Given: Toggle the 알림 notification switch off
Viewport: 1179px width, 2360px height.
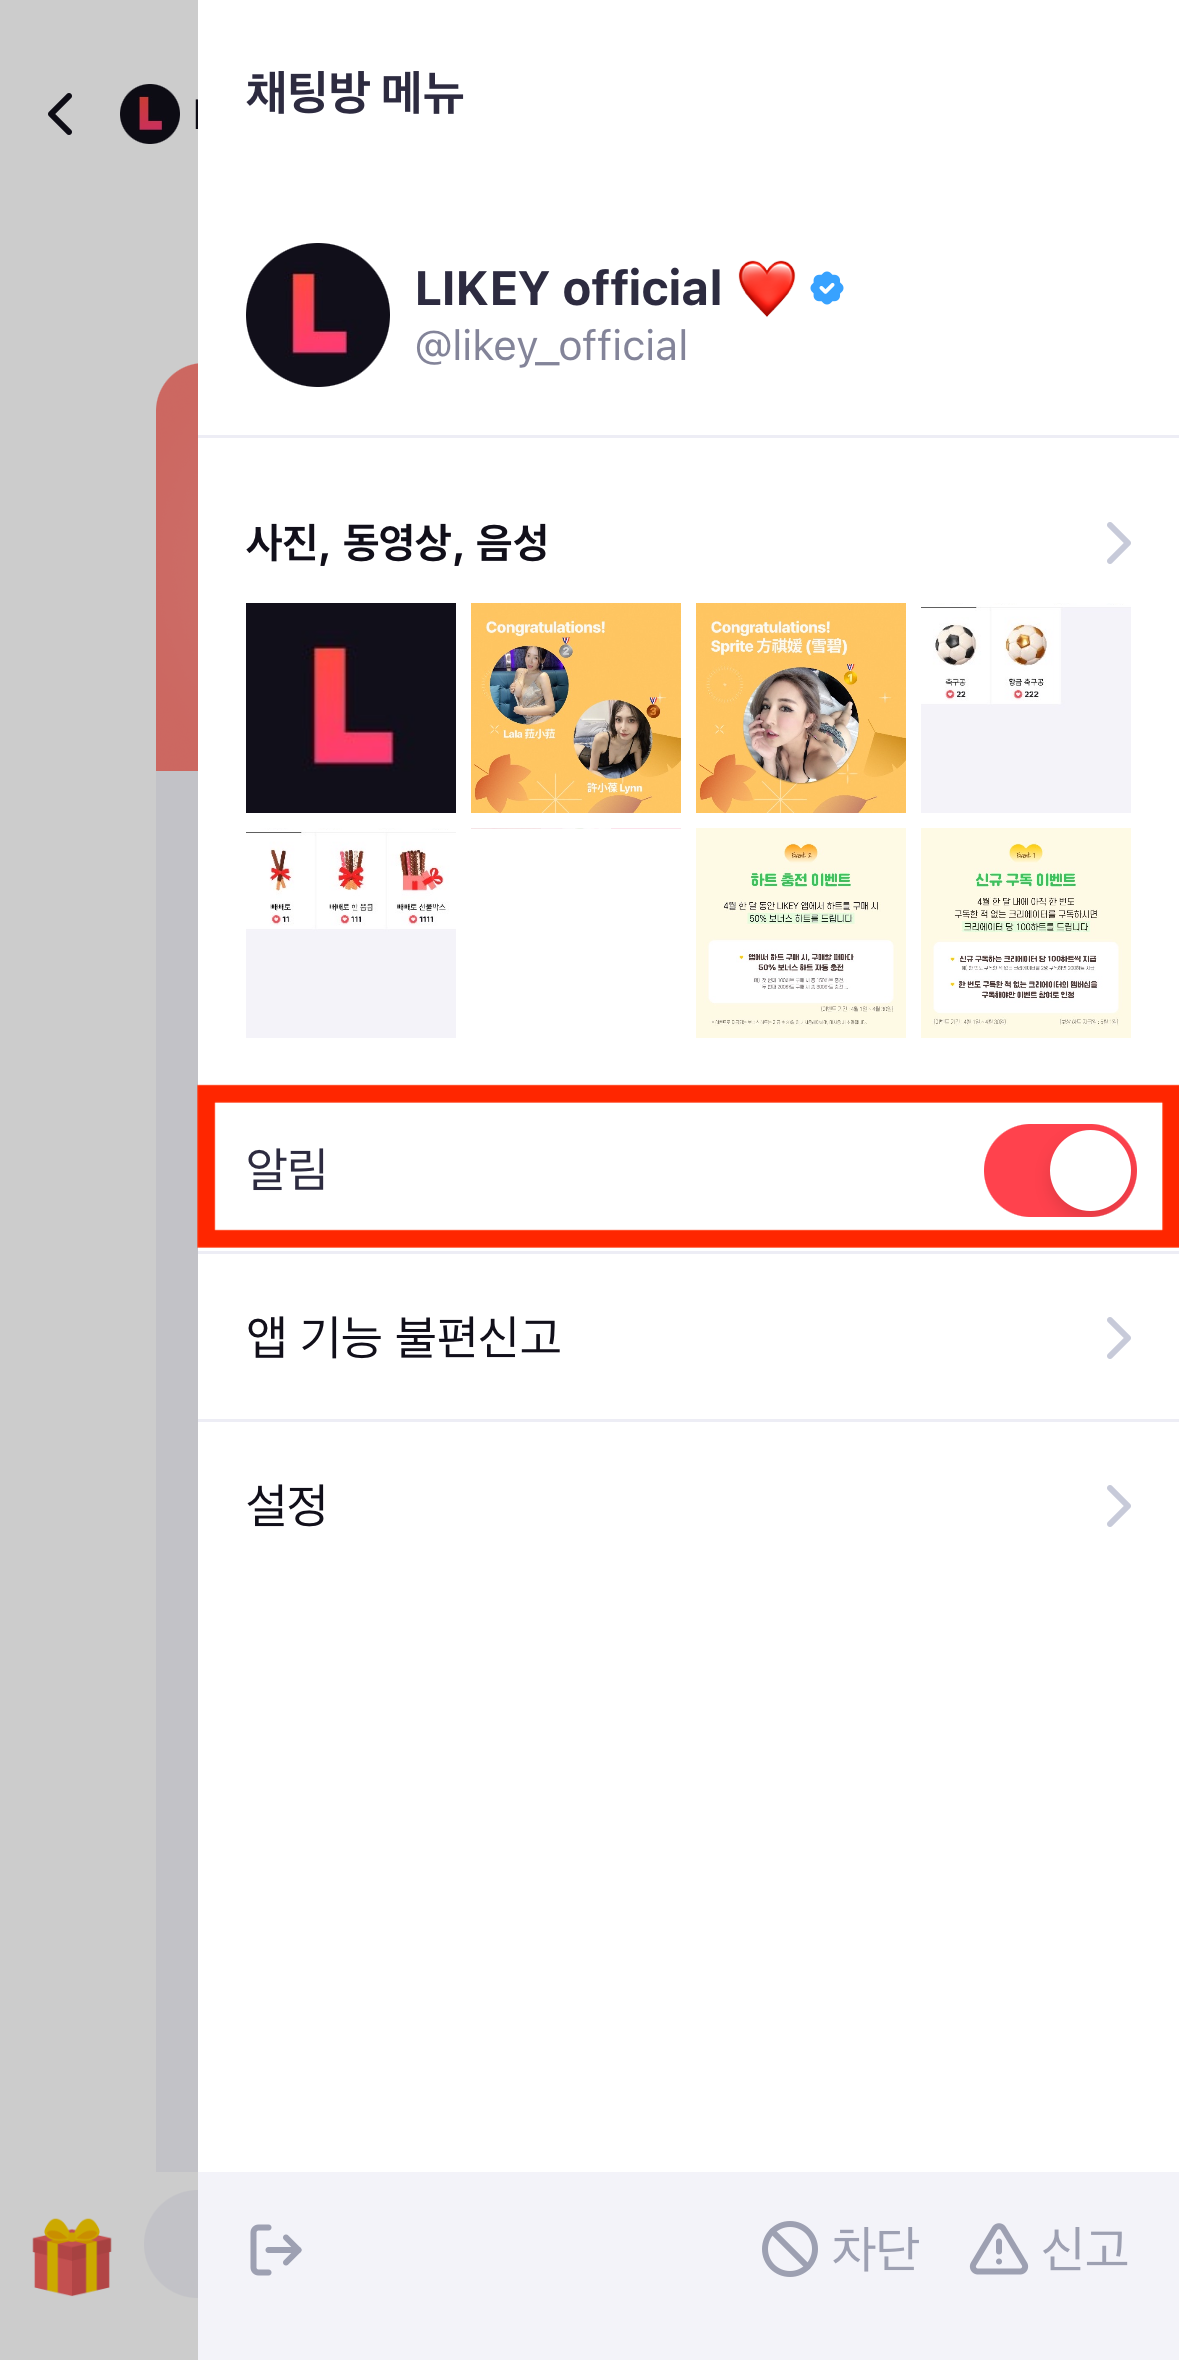Looking at the screenshot, I should pos(1060,1170).
